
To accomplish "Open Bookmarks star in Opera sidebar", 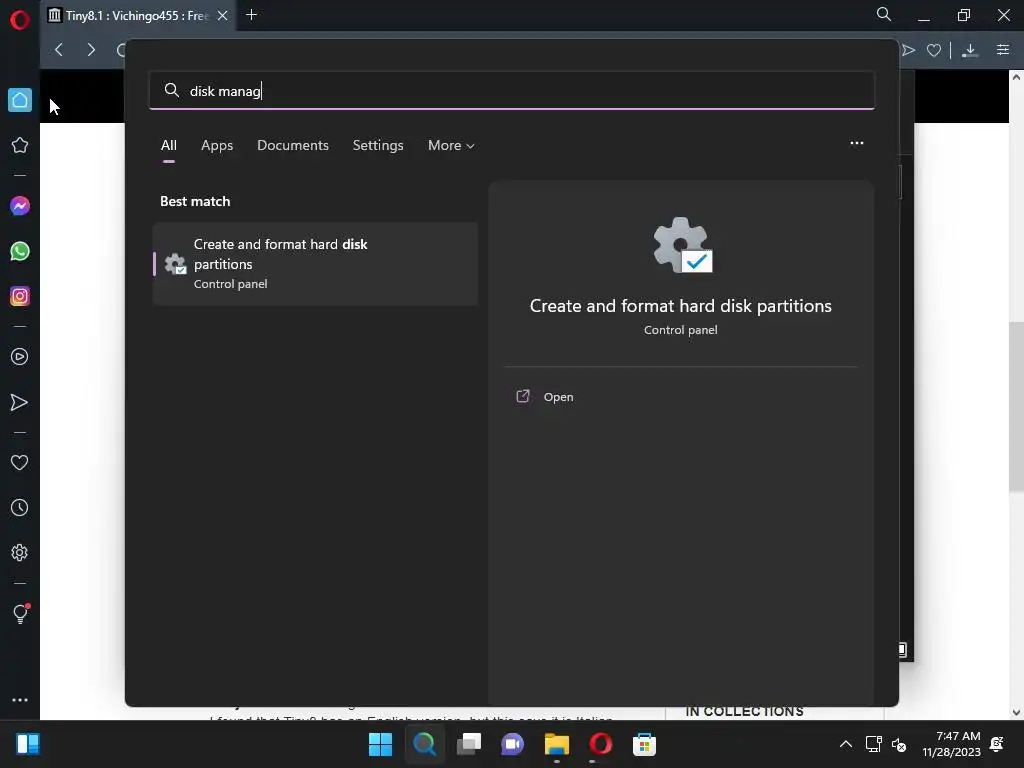I will coord(20,145).
